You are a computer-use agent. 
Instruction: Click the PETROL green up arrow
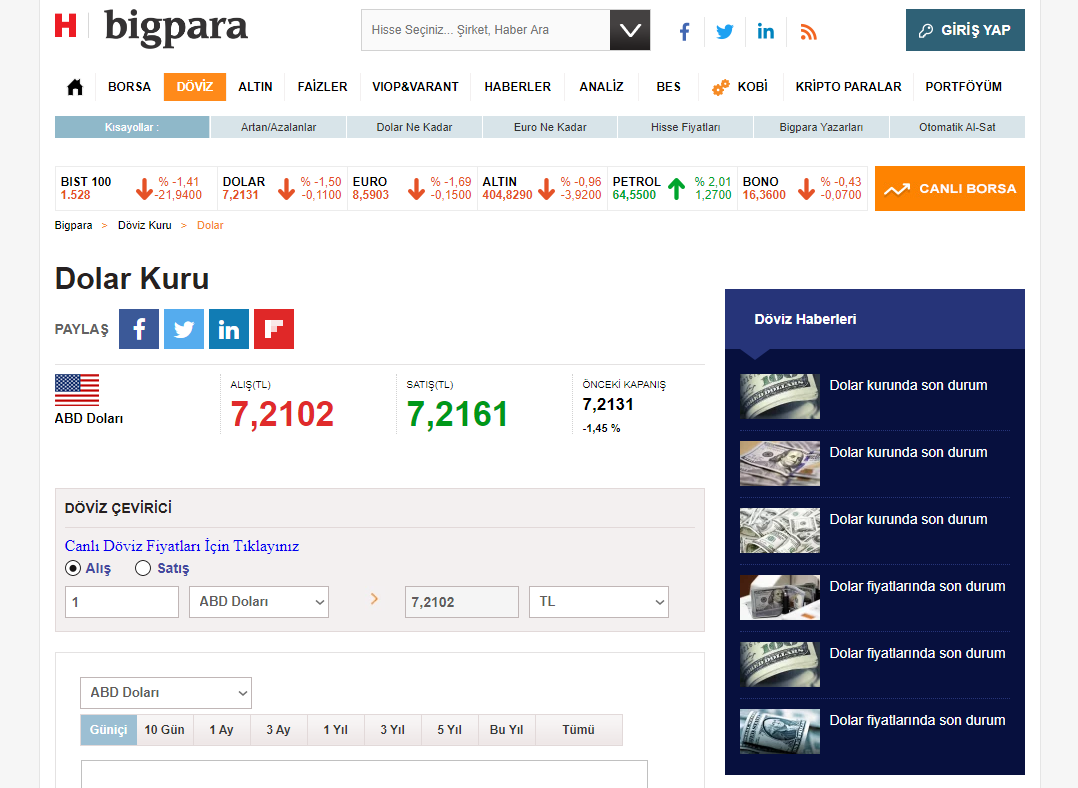tap(676, 188)
